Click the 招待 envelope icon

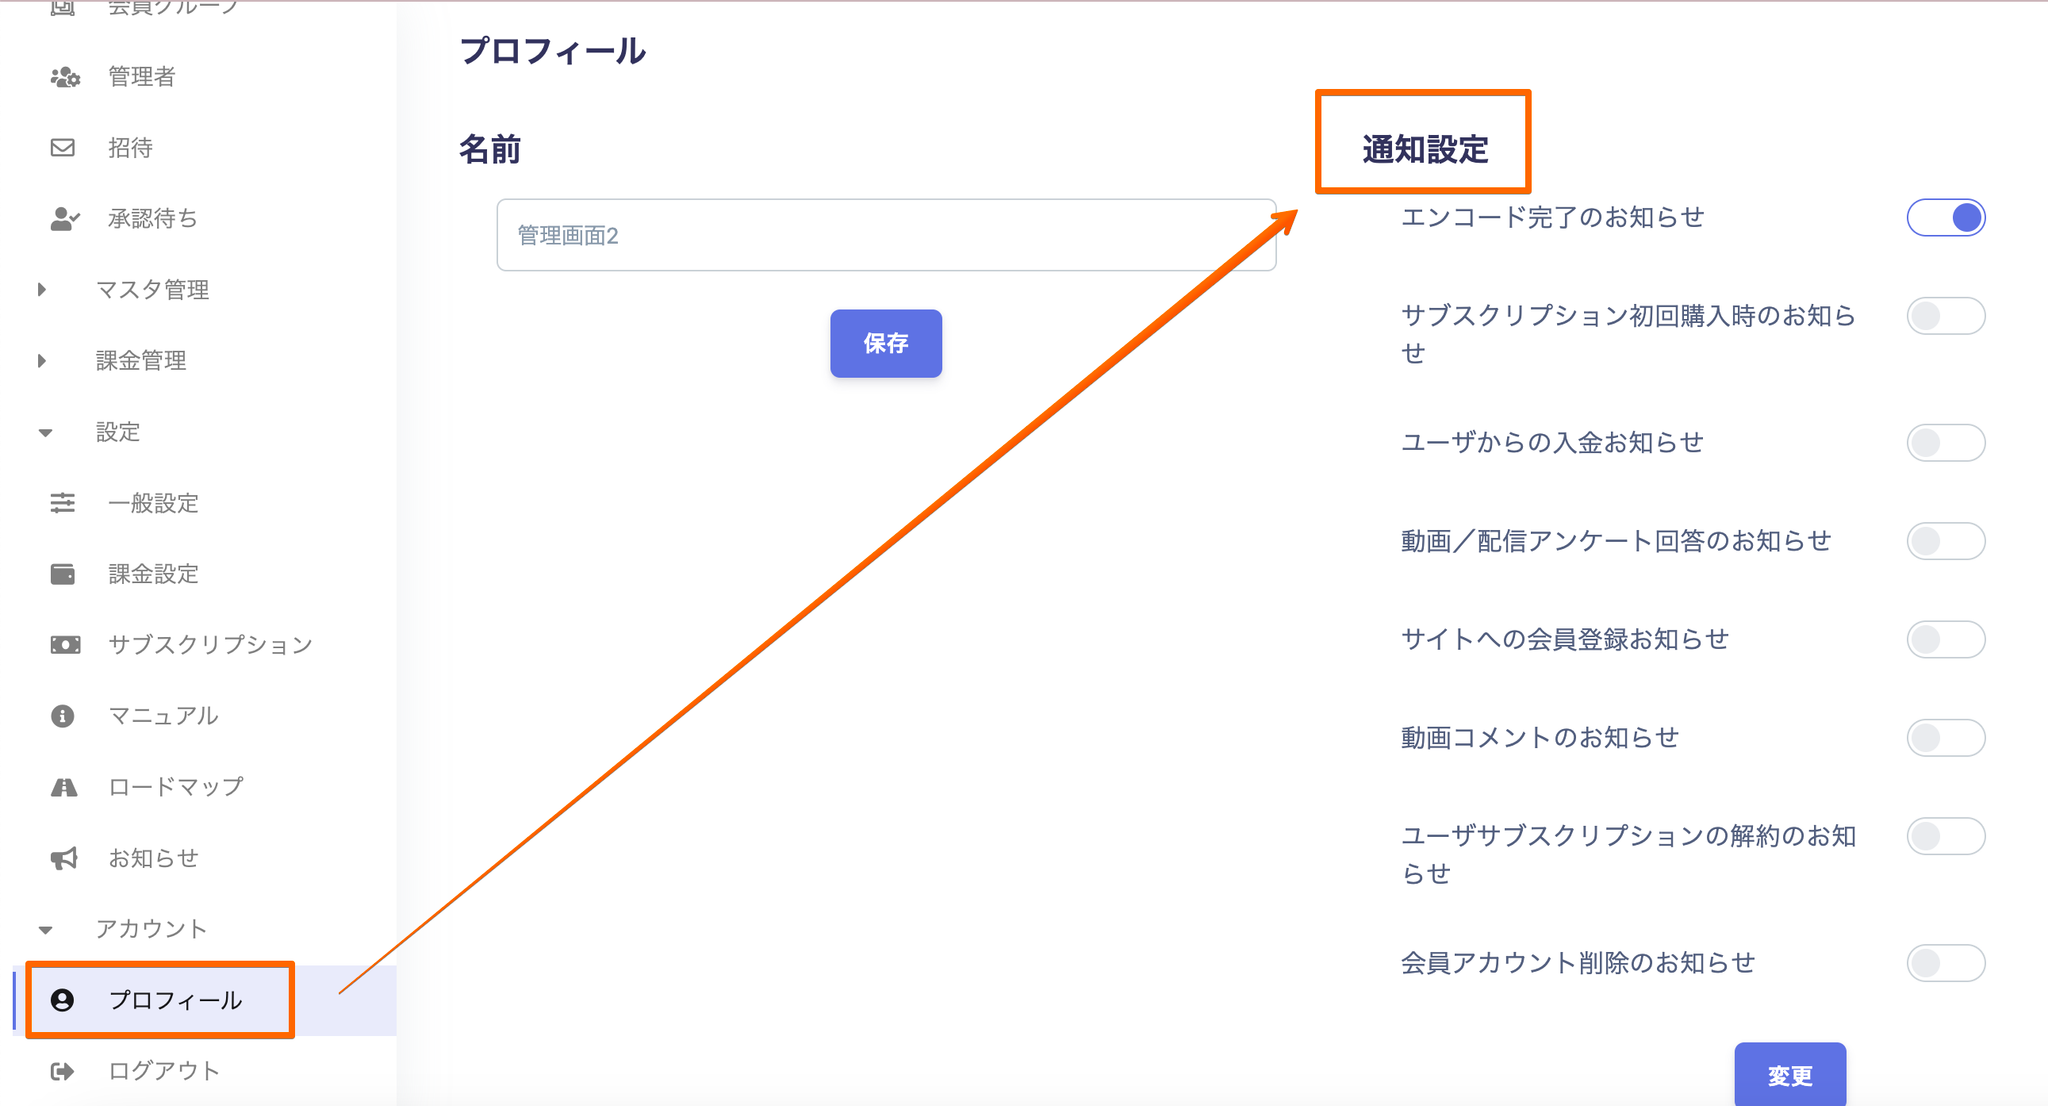pos(63,148)
